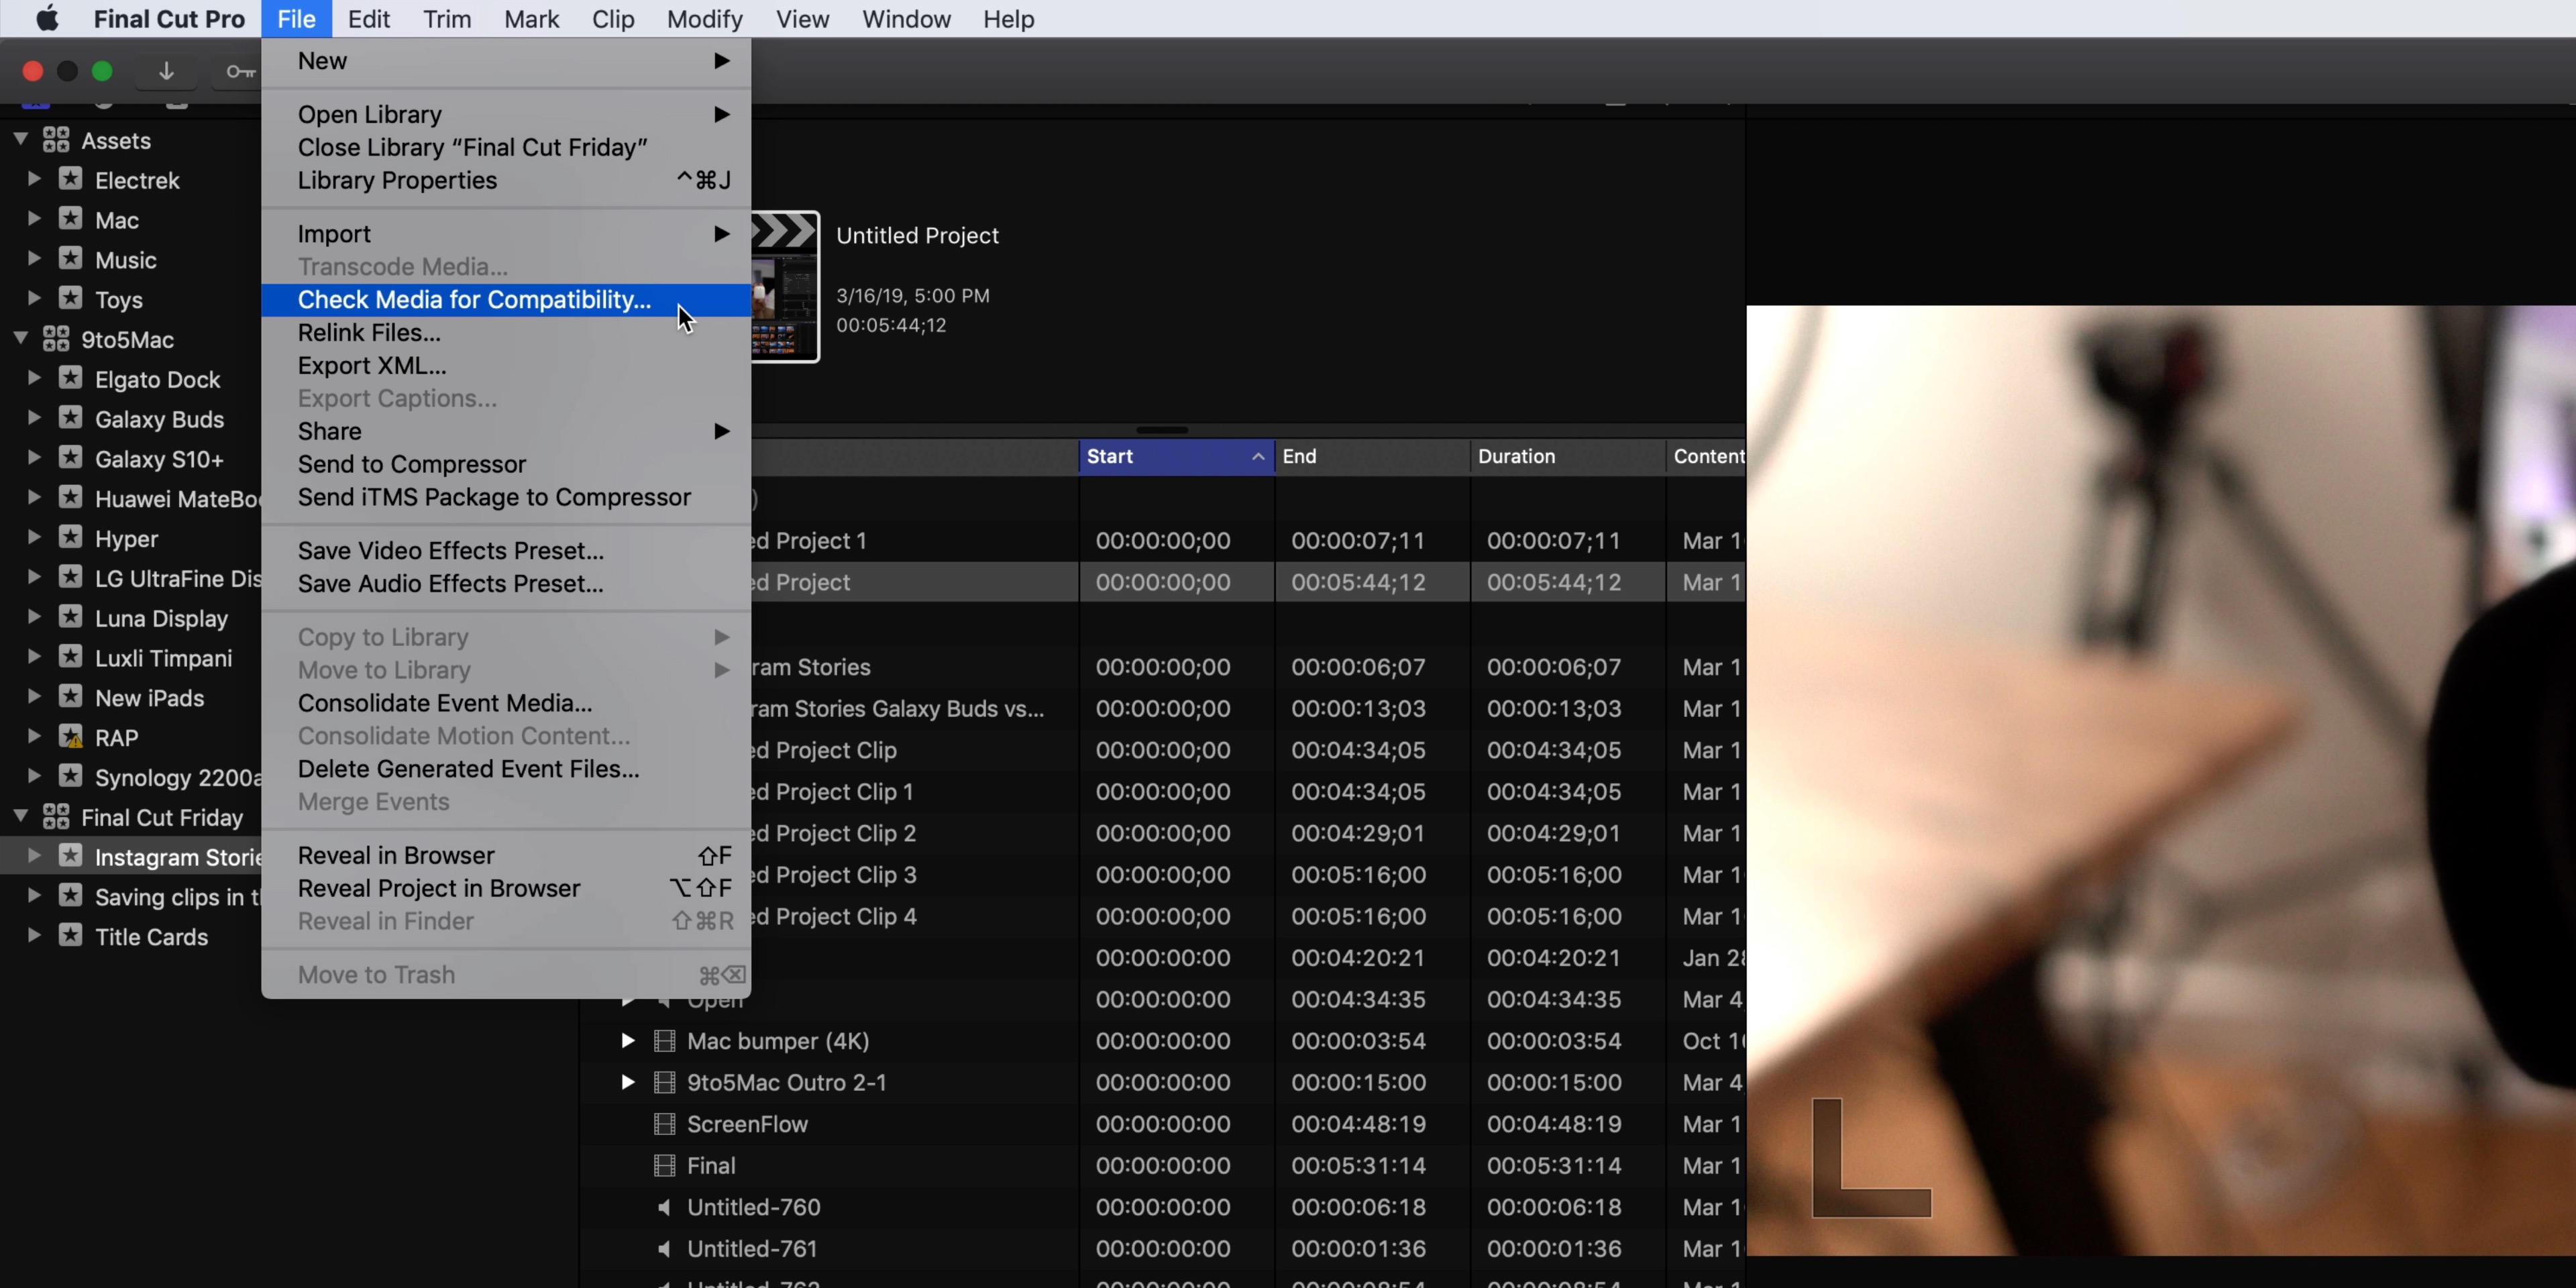Open the Modify menu
Image resolution: width=2576 pixels, height=1288 pixels.
click(x=704, y=19)
